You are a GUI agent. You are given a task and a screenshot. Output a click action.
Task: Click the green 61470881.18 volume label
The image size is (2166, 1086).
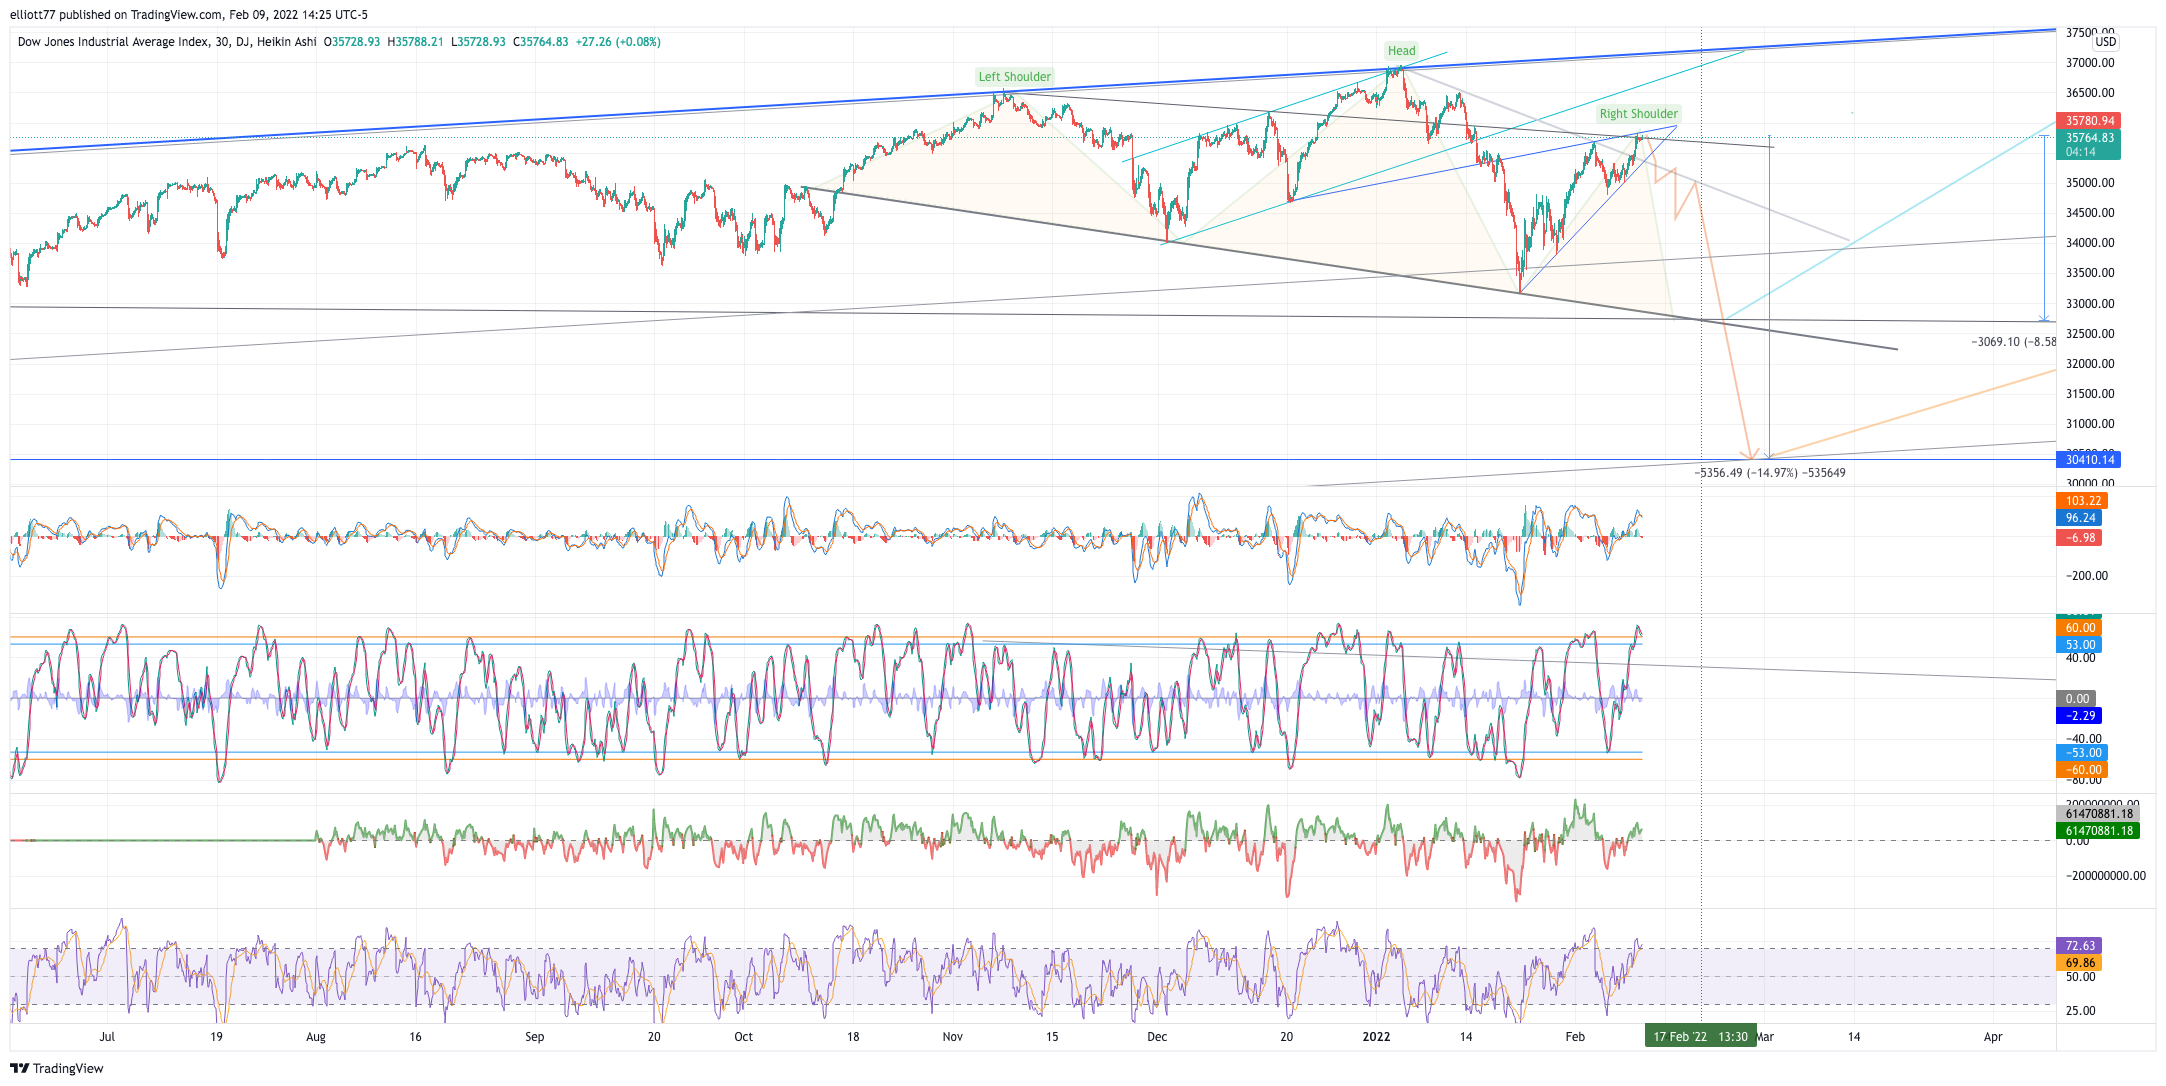coord(2098,831)
